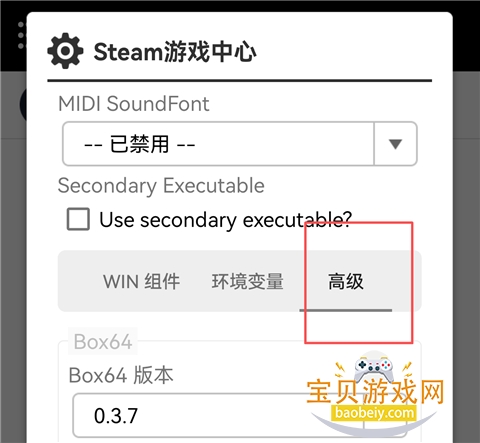Click the Box64 版本 field label
The image size is (480, 443).
pos(121,375)
